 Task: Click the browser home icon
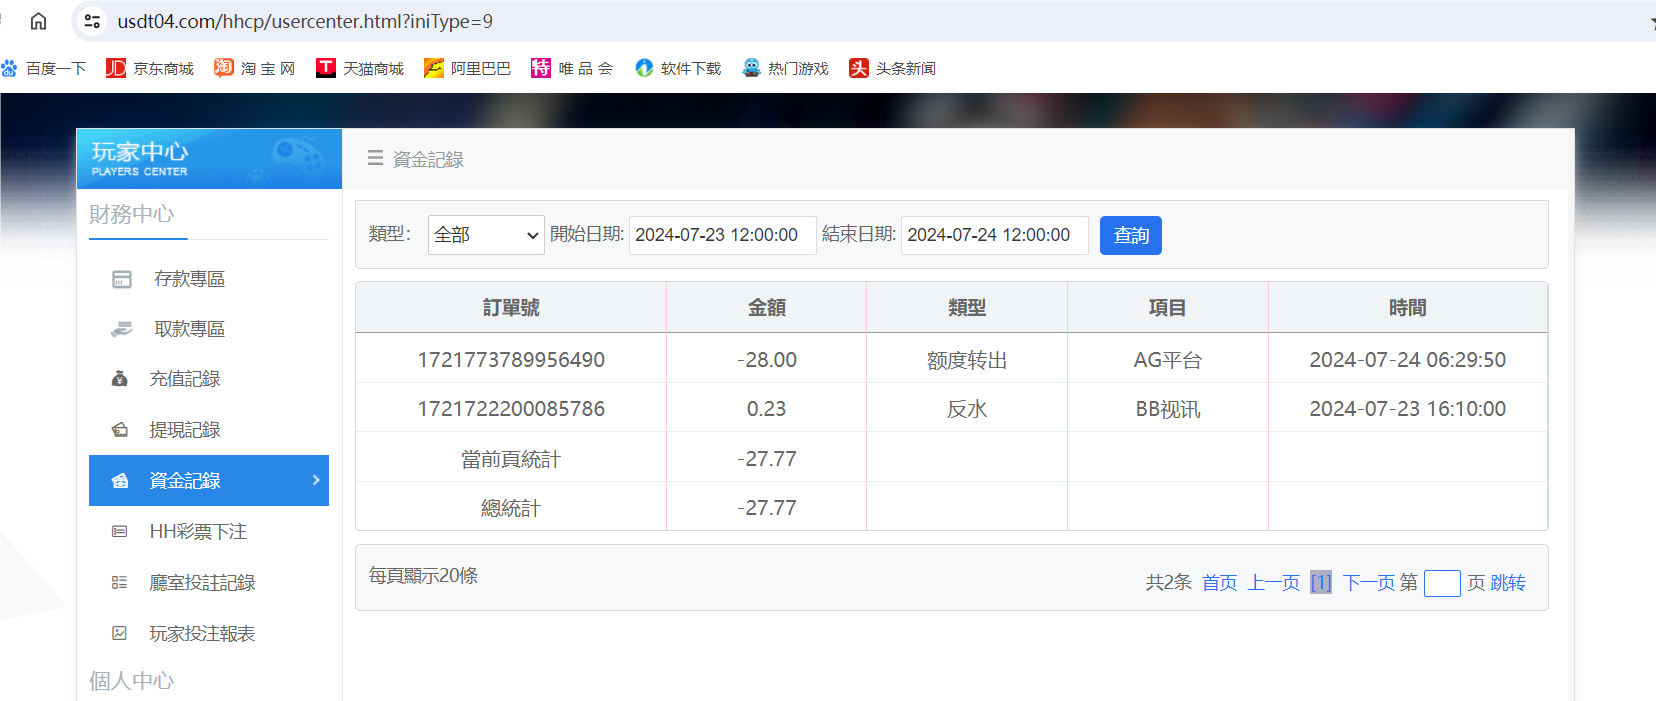pyautogui.click(x=38, y=21)
